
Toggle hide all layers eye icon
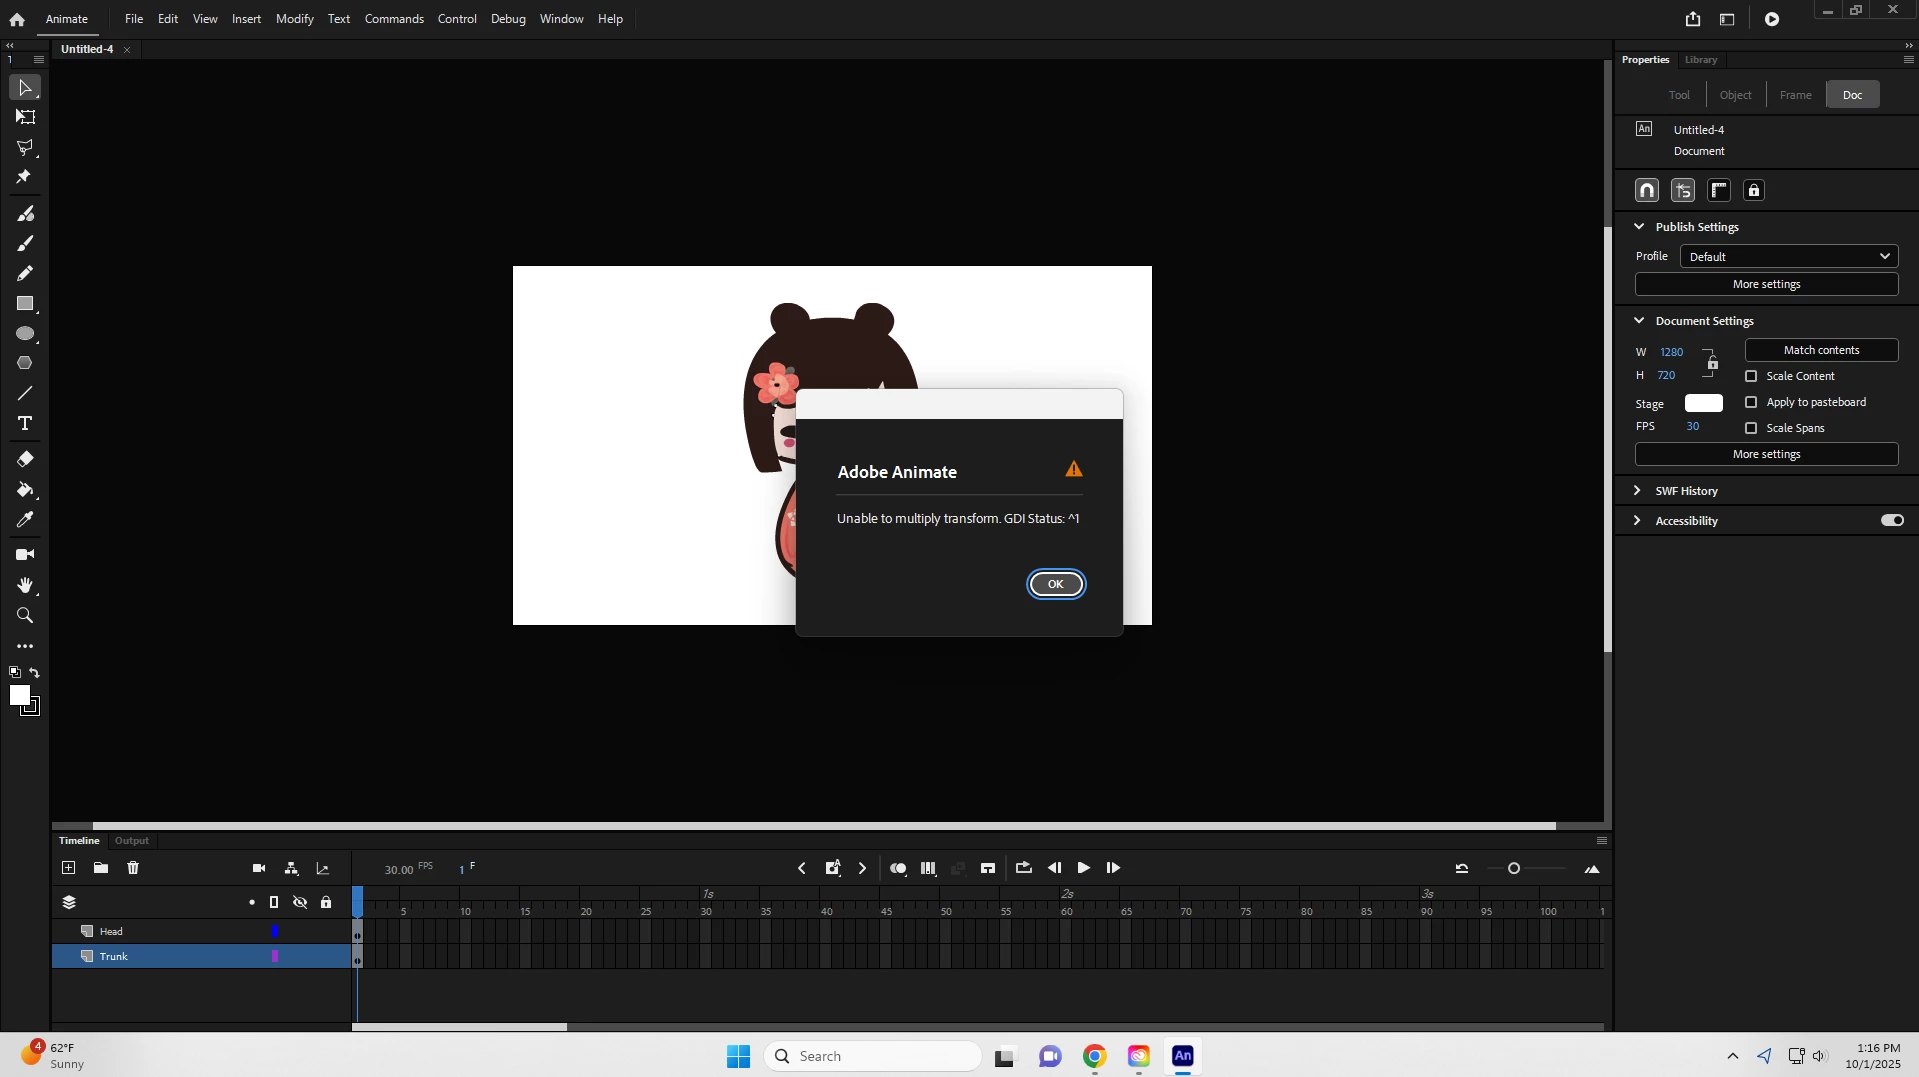(x=300, y=903)
